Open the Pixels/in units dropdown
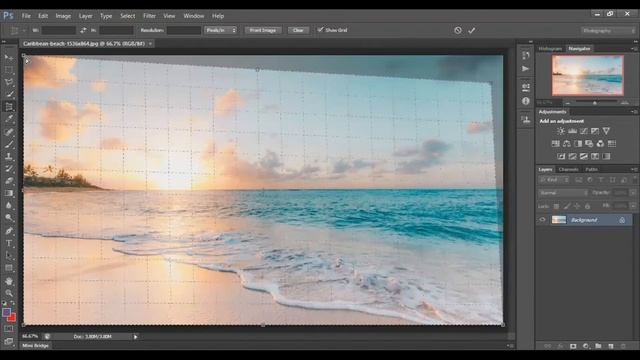Screen dimensions: 640x360 click(220, 30)
